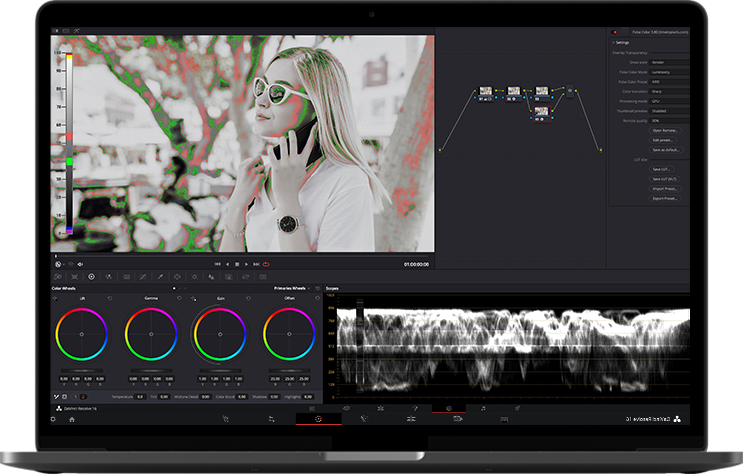
Task: Click the stop button in viewer transport
Action: (237, 264)
